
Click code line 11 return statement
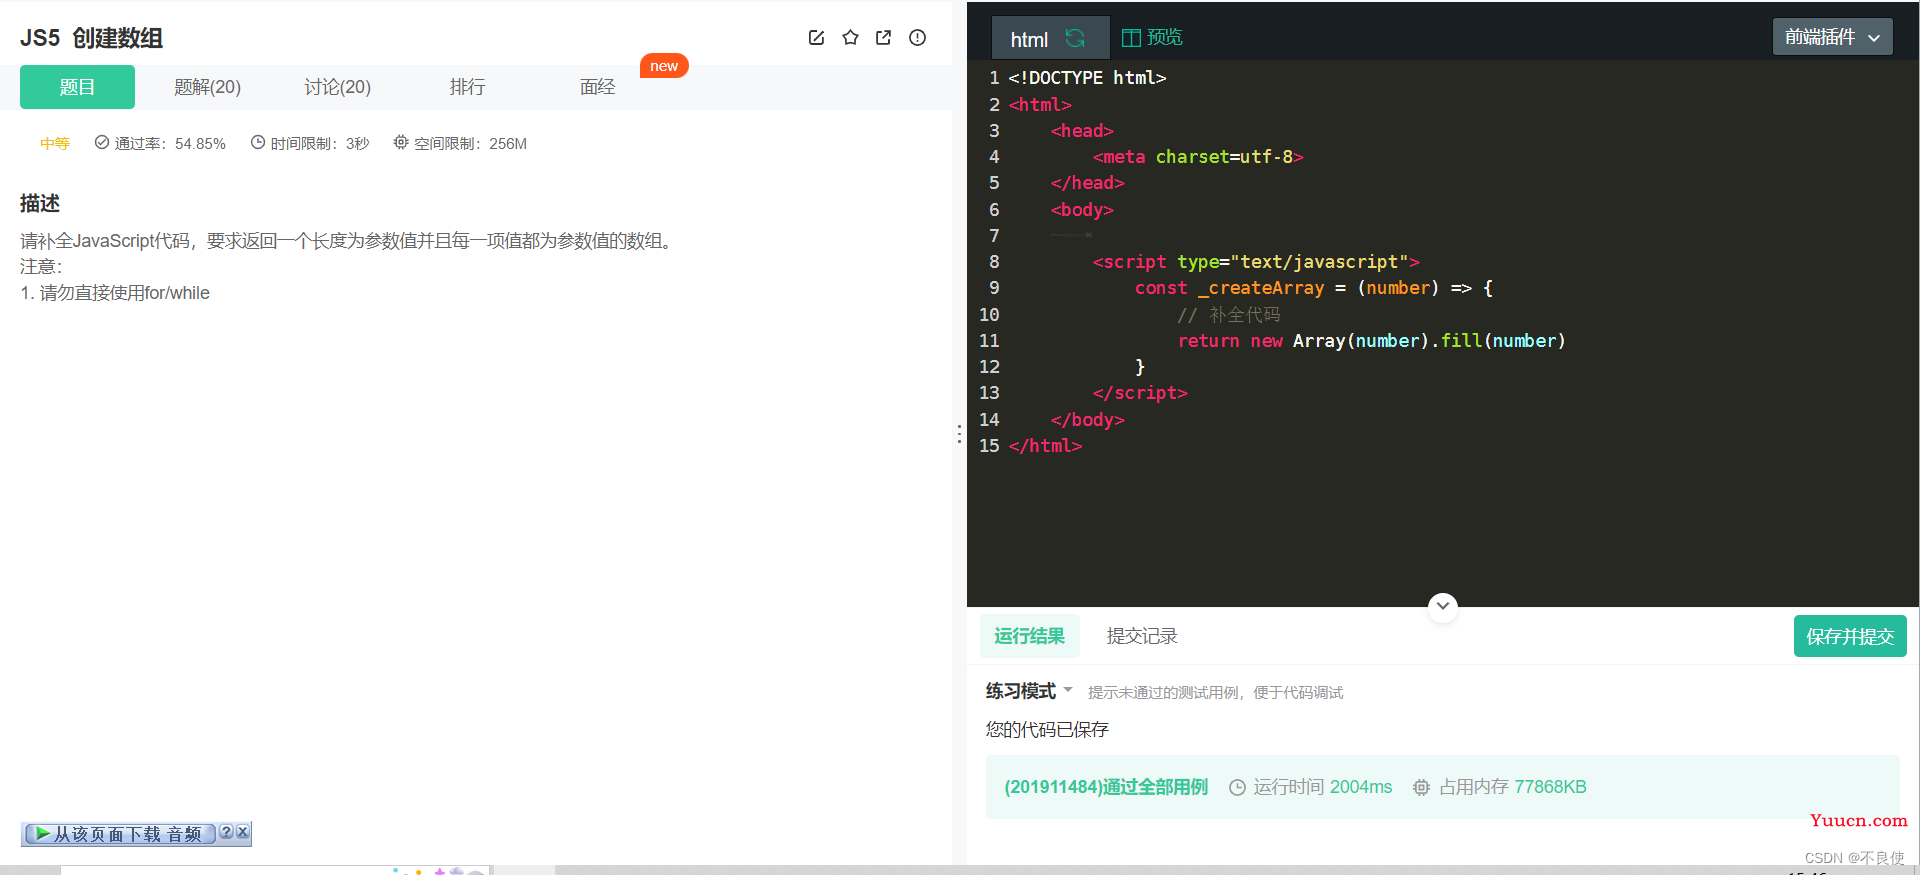click(1371, 341)
